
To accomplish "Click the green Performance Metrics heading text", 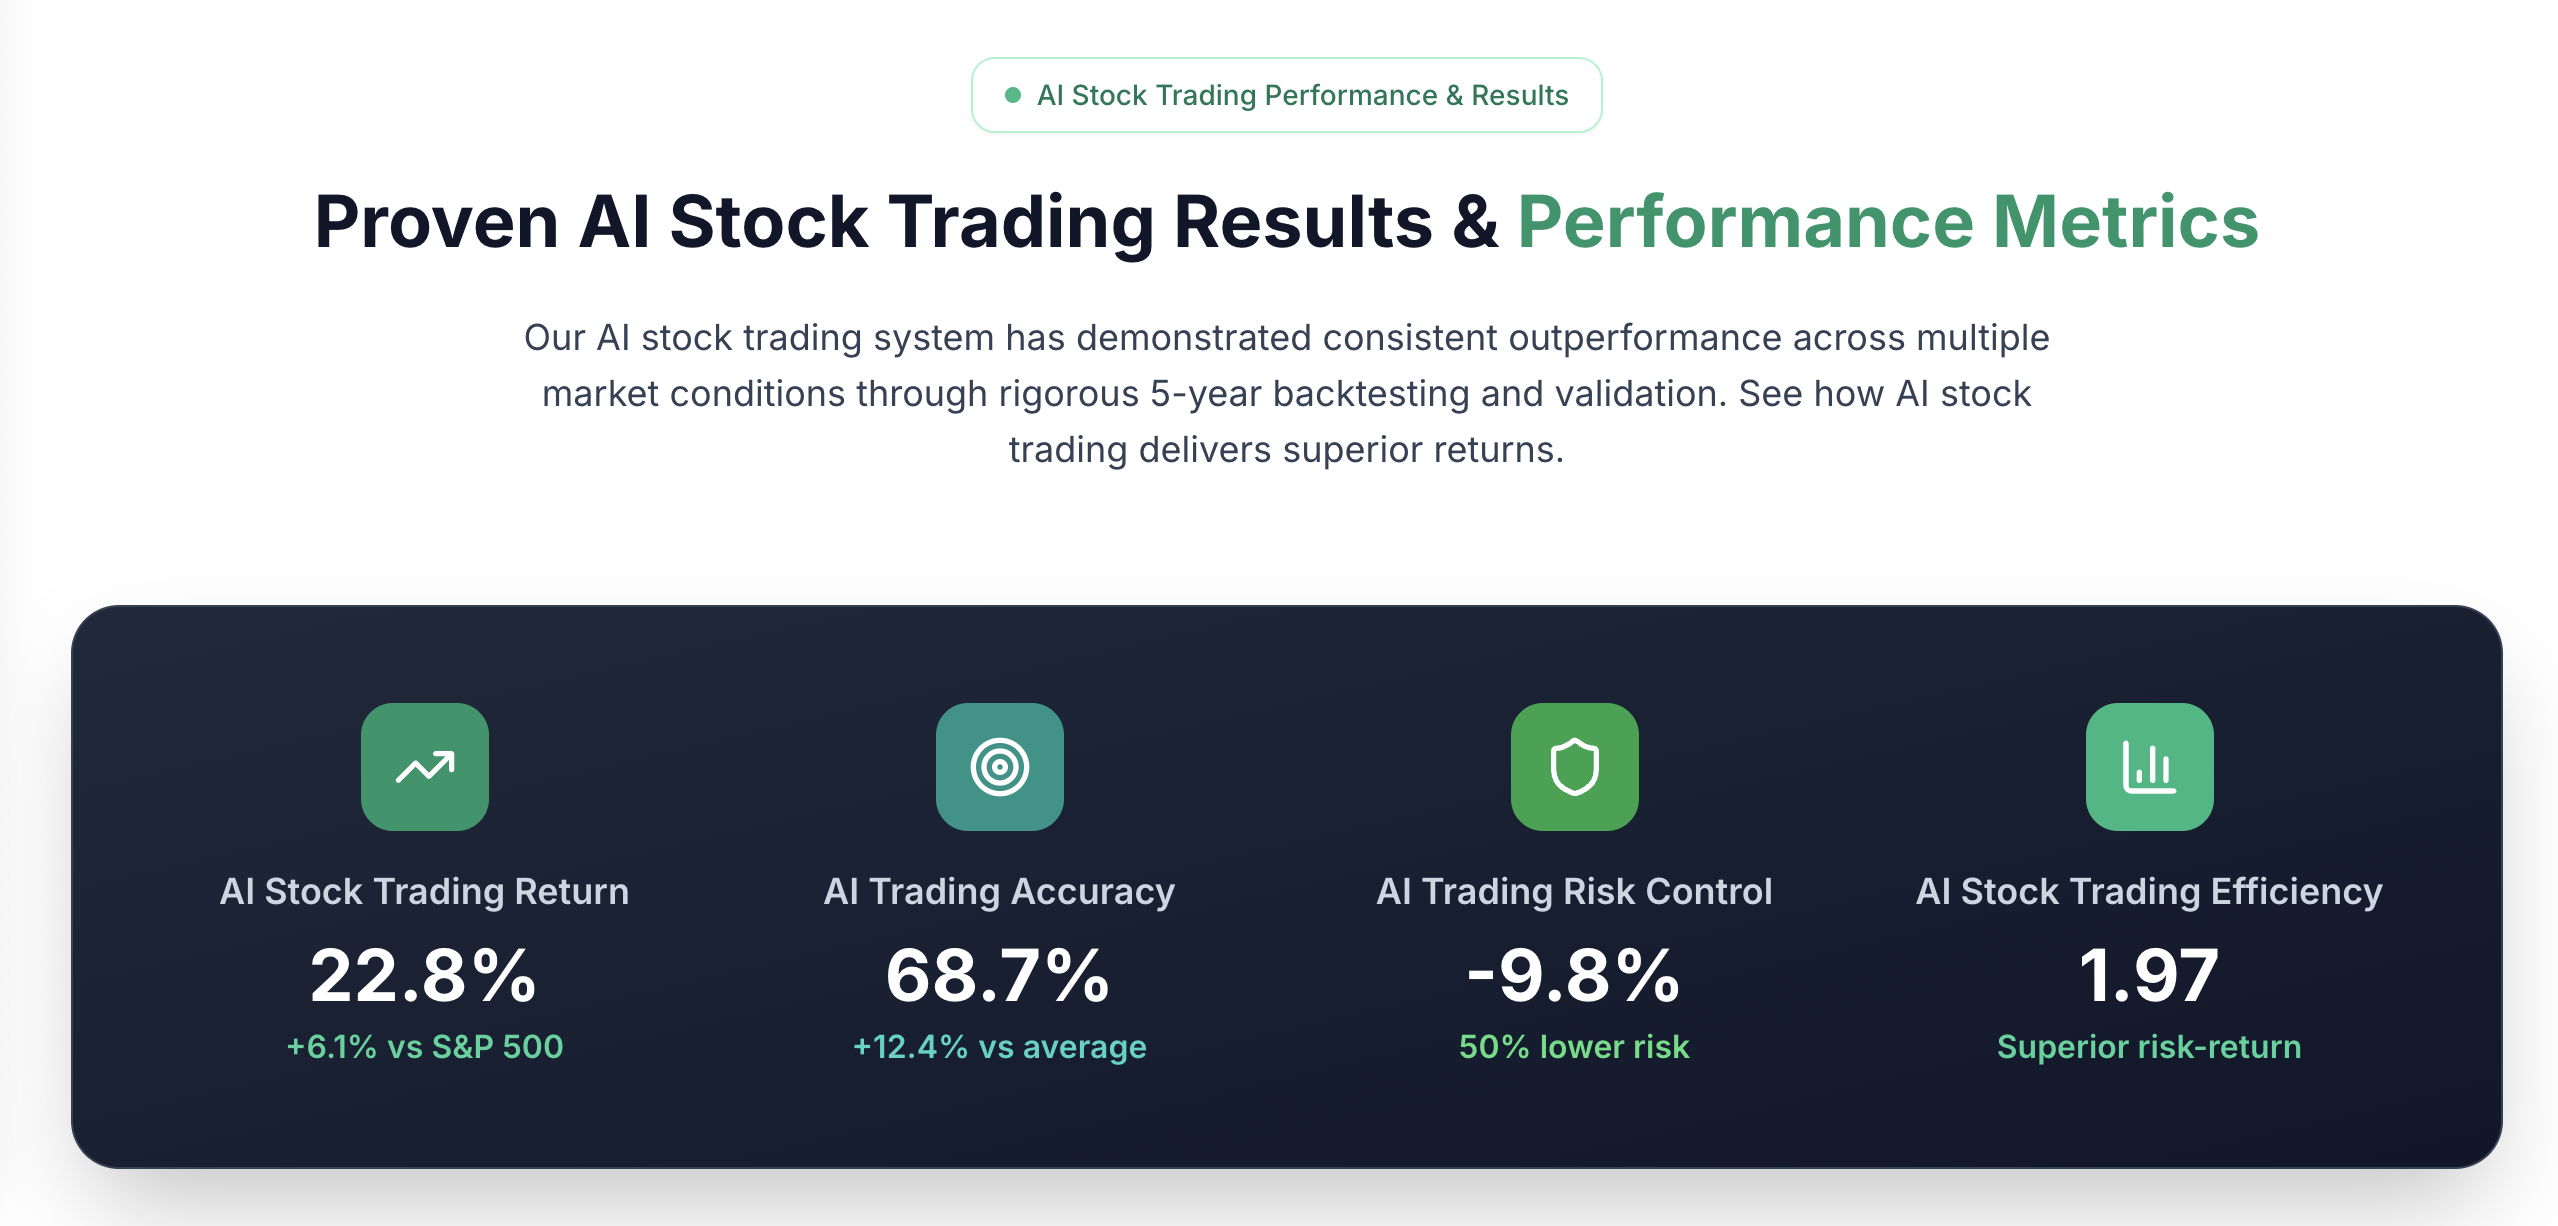I will coord(1888,221).
